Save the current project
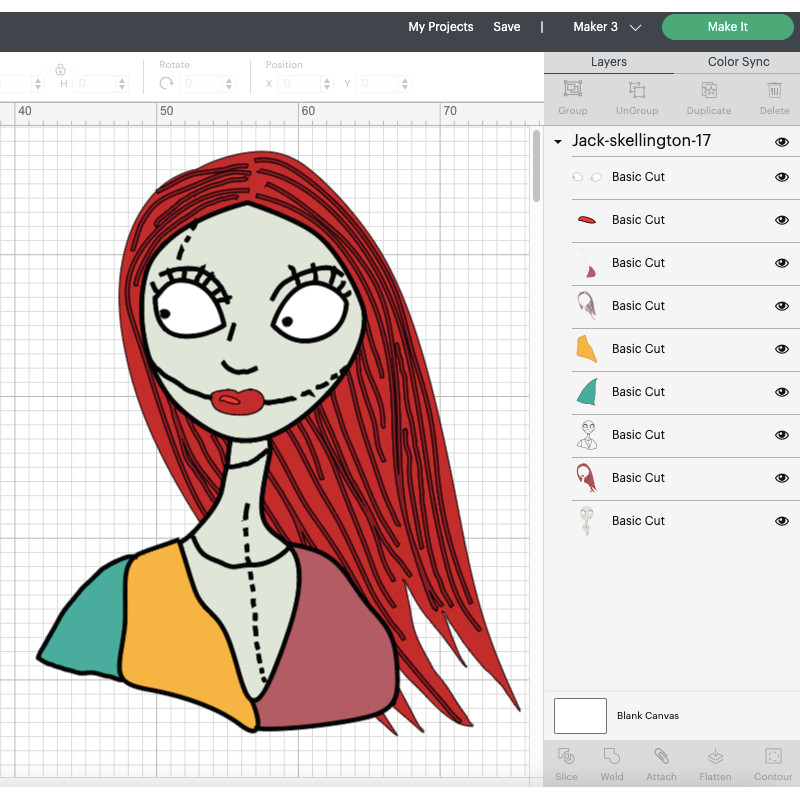This screenshot has height=800, width=800. tap(507, 27)
